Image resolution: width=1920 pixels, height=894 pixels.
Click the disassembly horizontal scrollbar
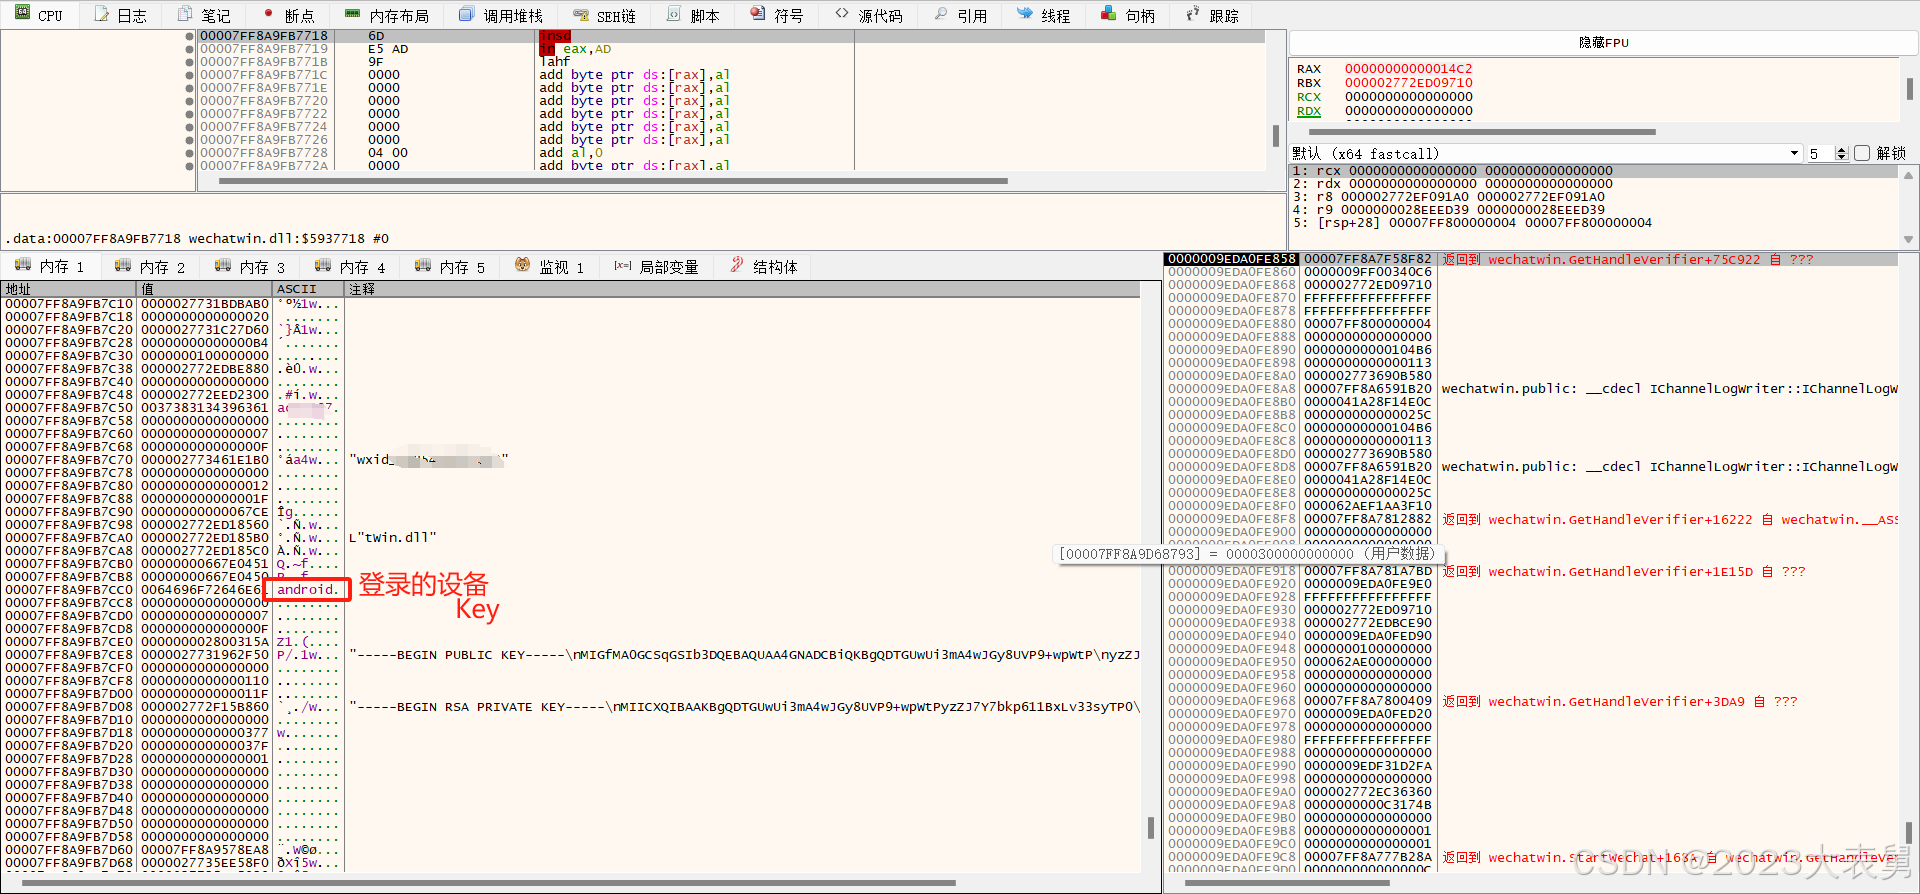612,181
